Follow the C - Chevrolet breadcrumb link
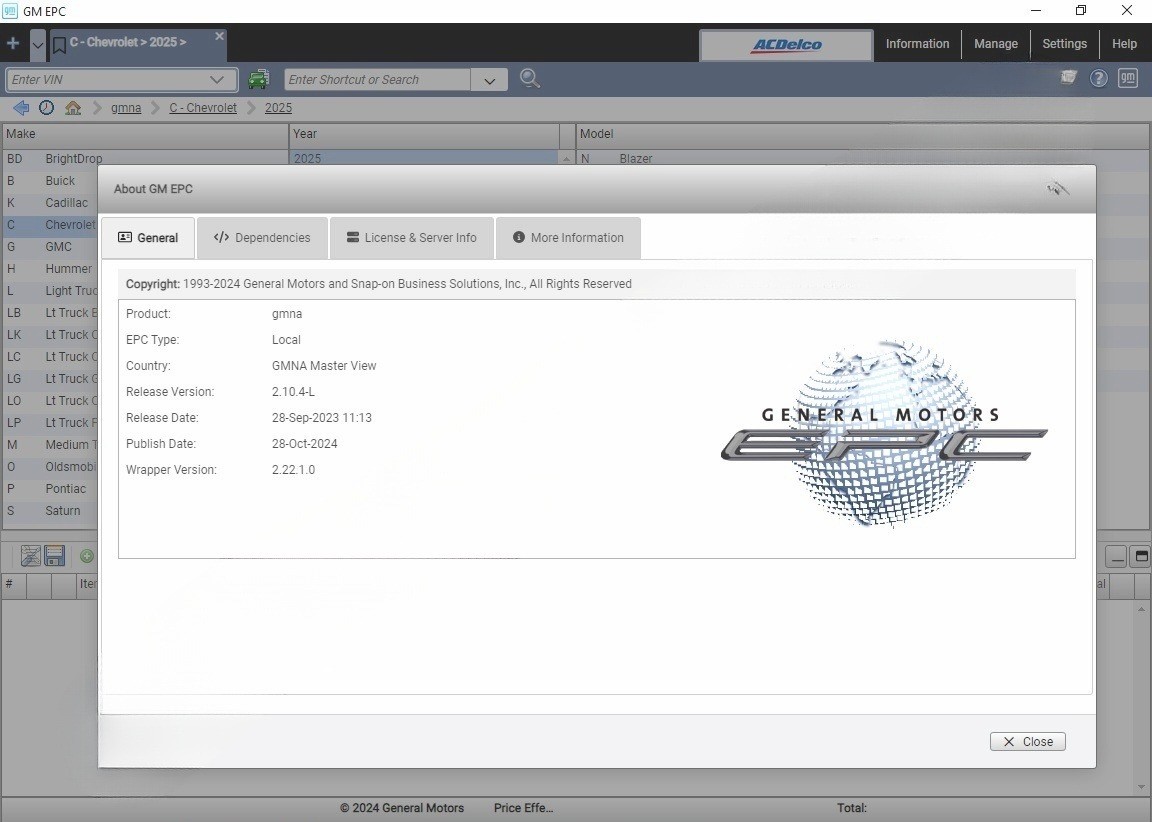The height and width of the screenshot is (822, 1152). [x=203, y=108]
